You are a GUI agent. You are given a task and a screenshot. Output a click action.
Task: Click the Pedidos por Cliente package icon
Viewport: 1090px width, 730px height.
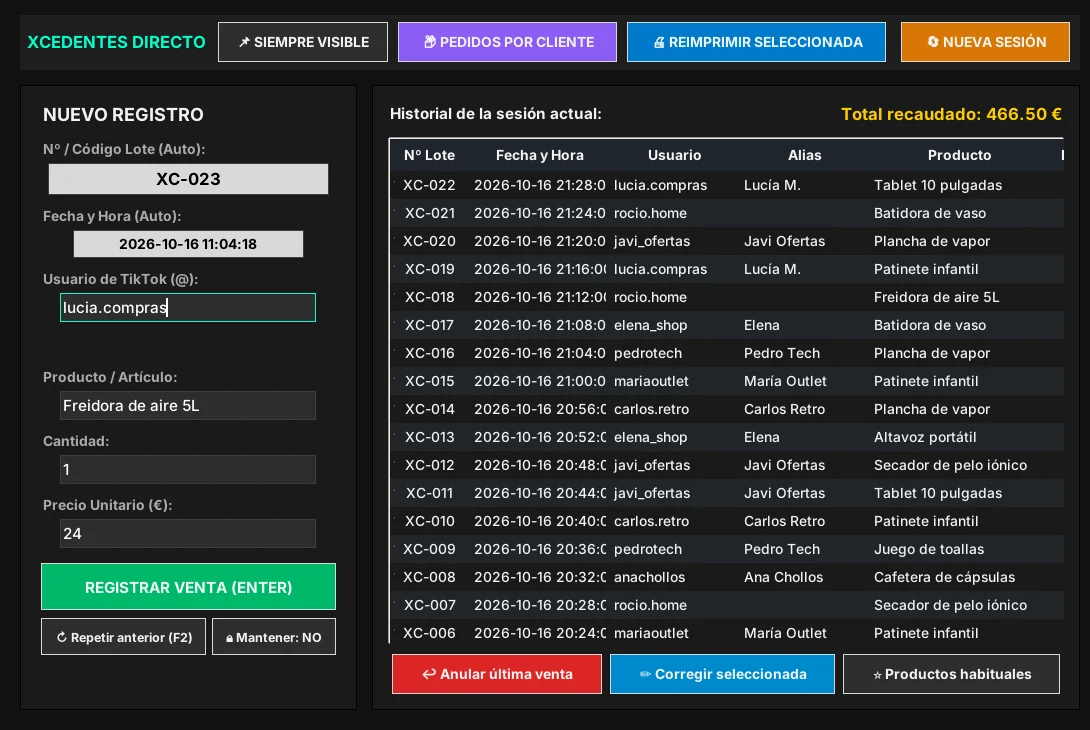coord(430,42)
